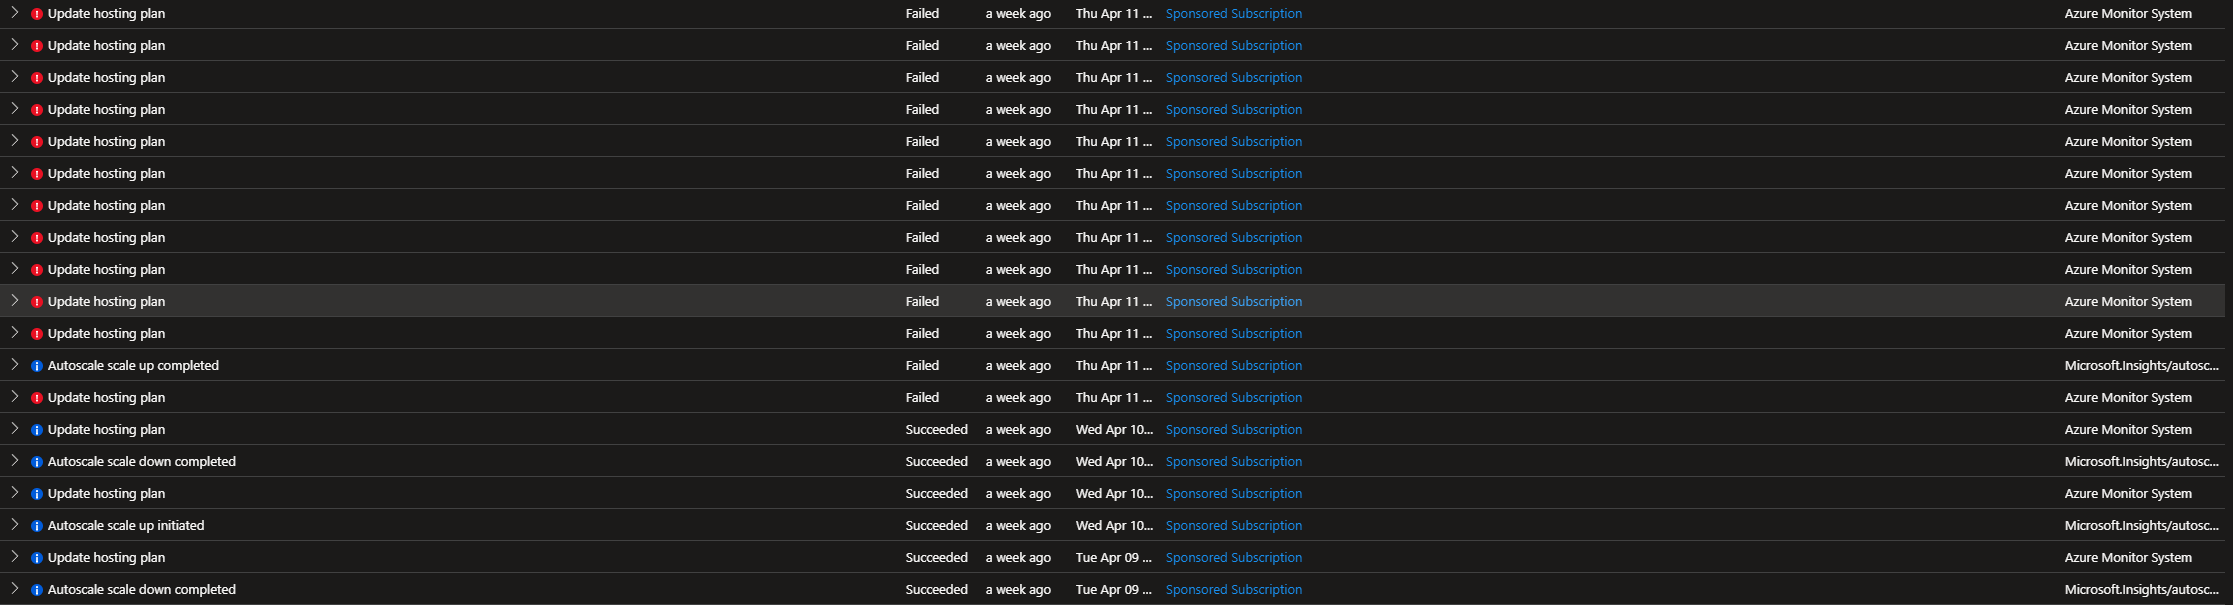Click info icon of Tue Apr 09 Autoscale scale down completed

[37, 590]
